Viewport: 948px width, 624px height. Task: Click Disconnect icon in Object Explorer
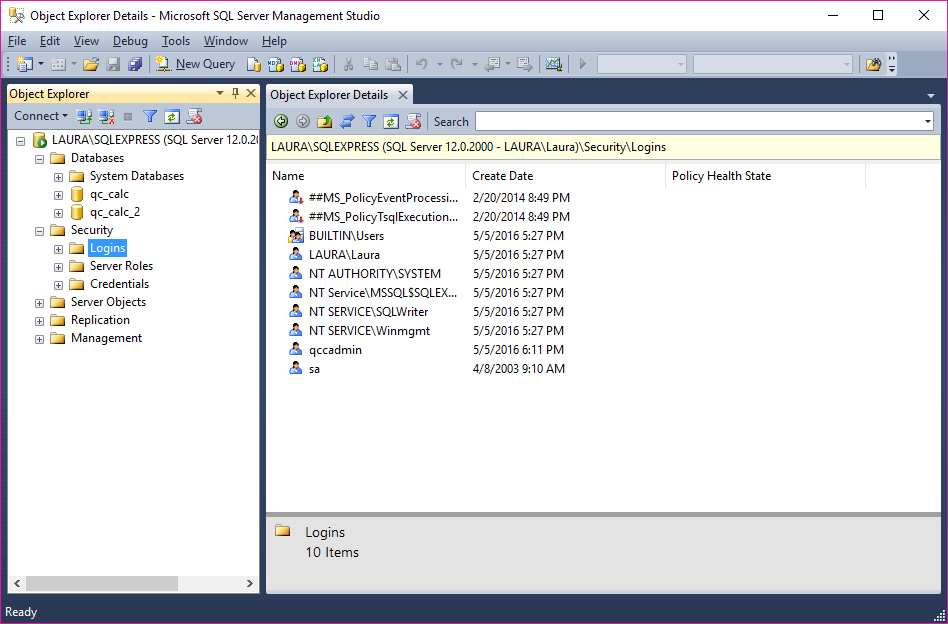[107, 116]
